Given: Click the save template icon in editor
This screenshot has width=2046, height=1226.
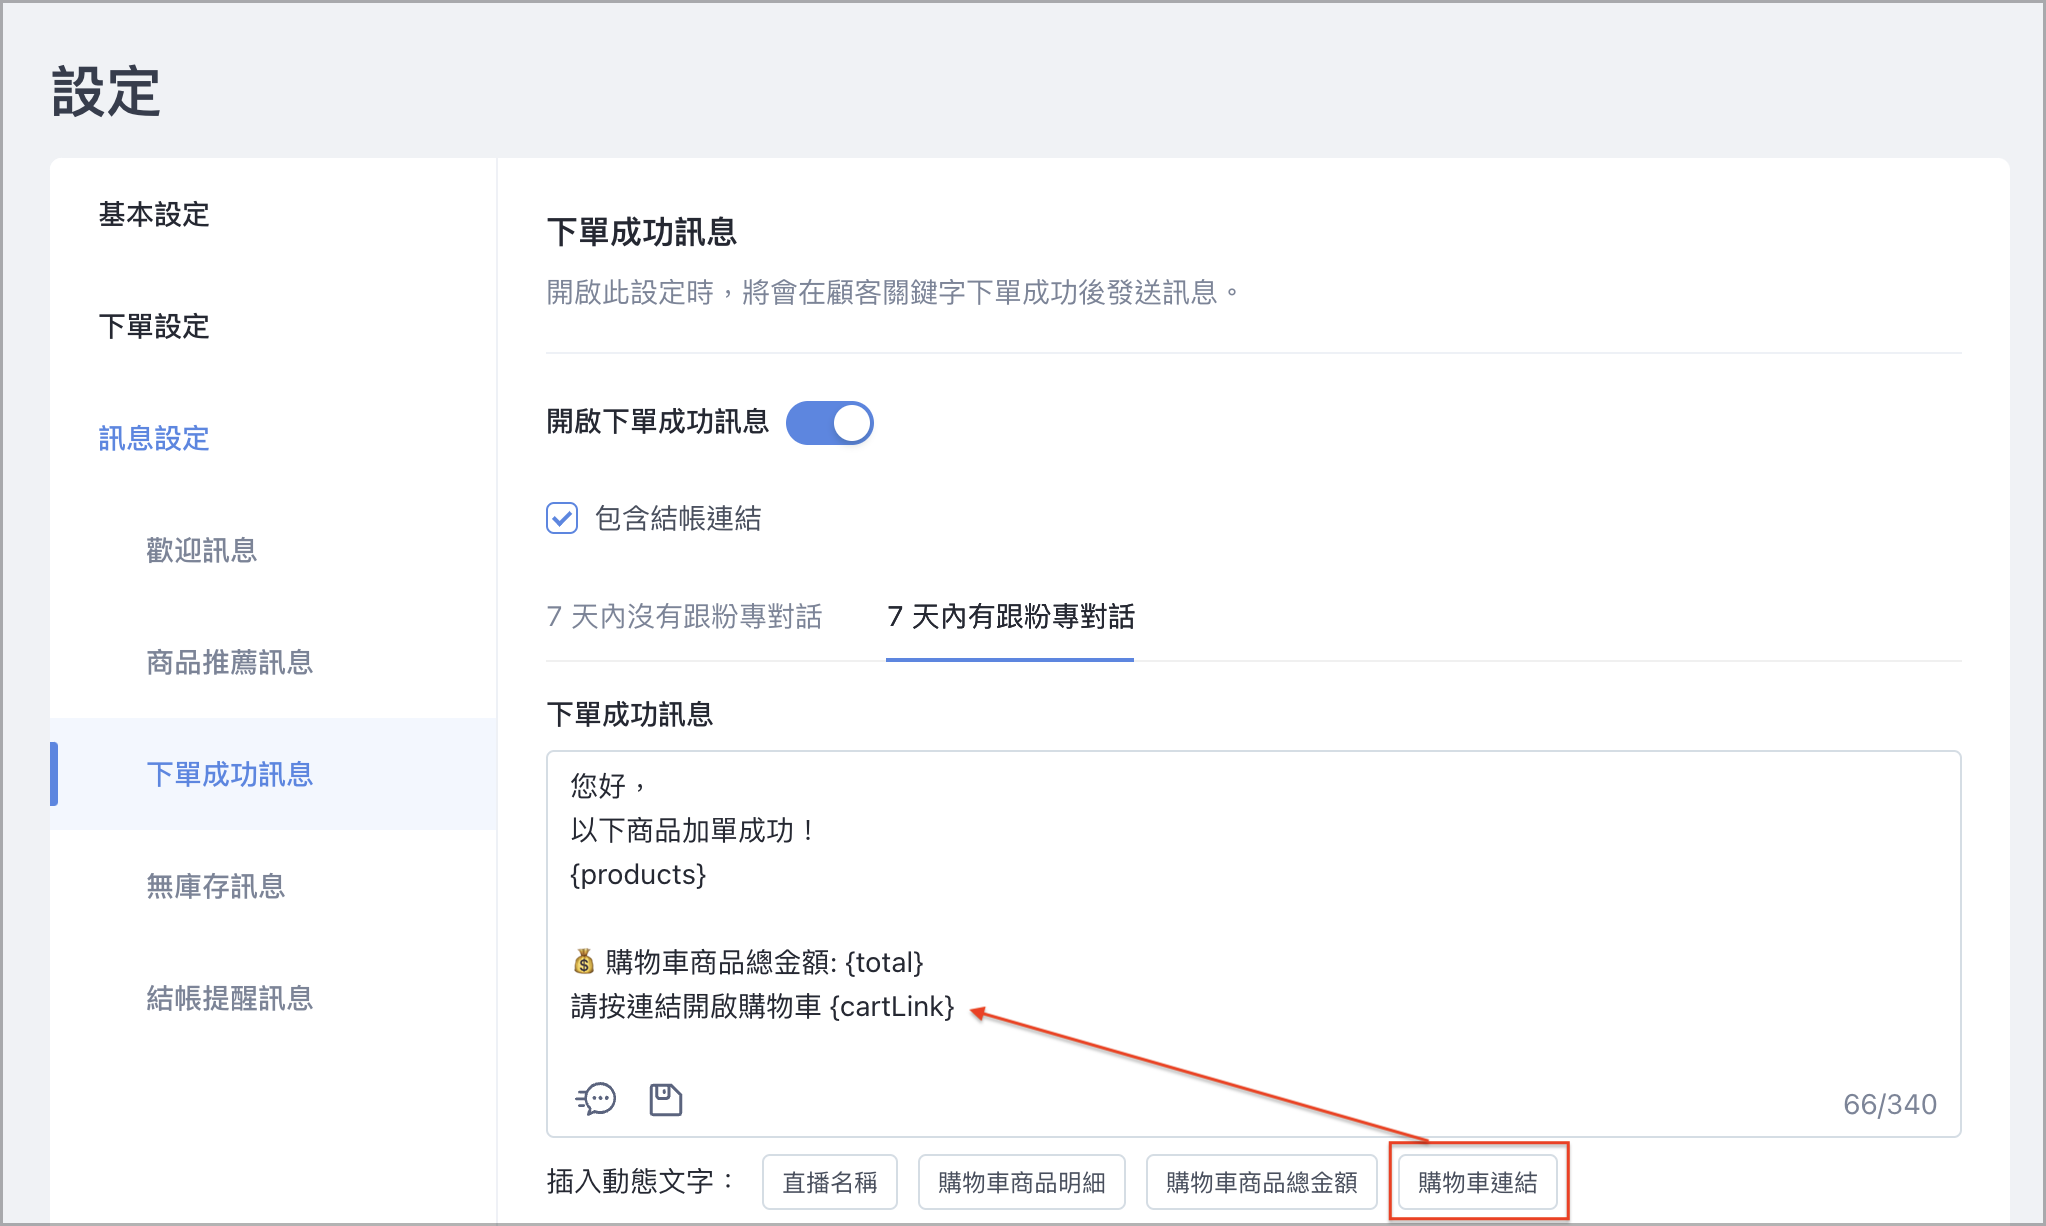Looking at the screenshot, I should pyautogui.click(x=665, y=1099).
